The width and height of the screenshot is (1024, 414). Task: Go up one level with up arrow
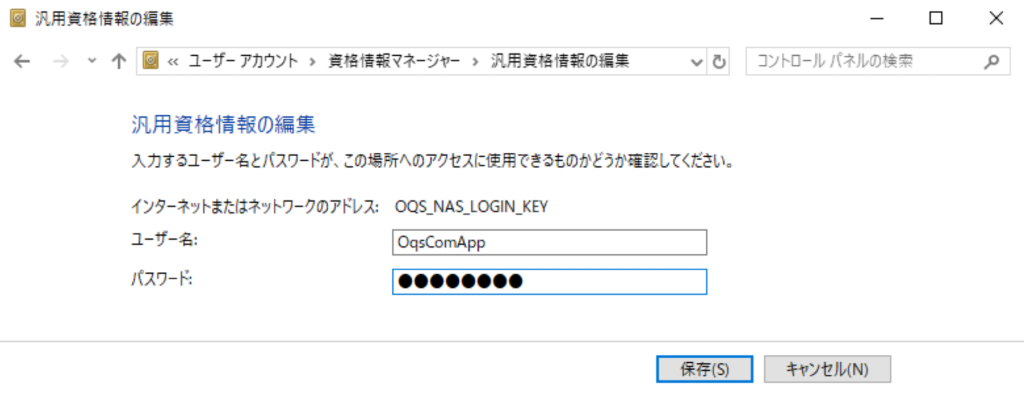[x=119, y=61]
